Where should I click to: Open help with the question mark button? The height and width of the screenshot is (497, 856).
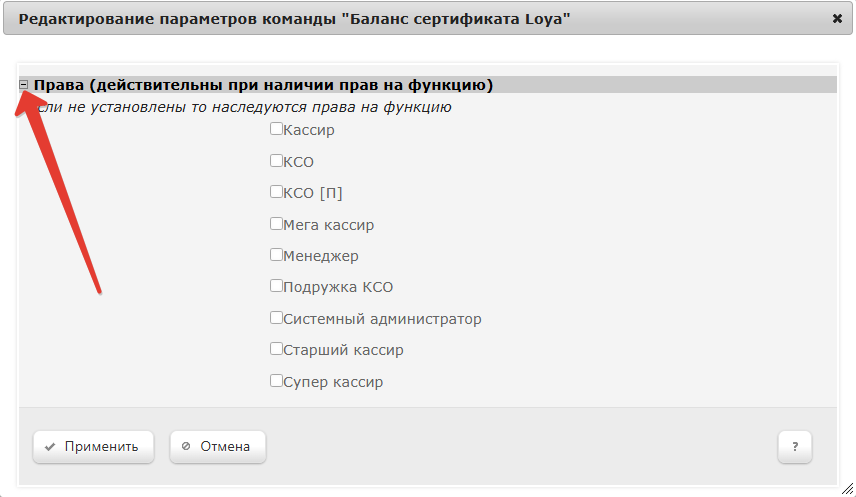795,447
